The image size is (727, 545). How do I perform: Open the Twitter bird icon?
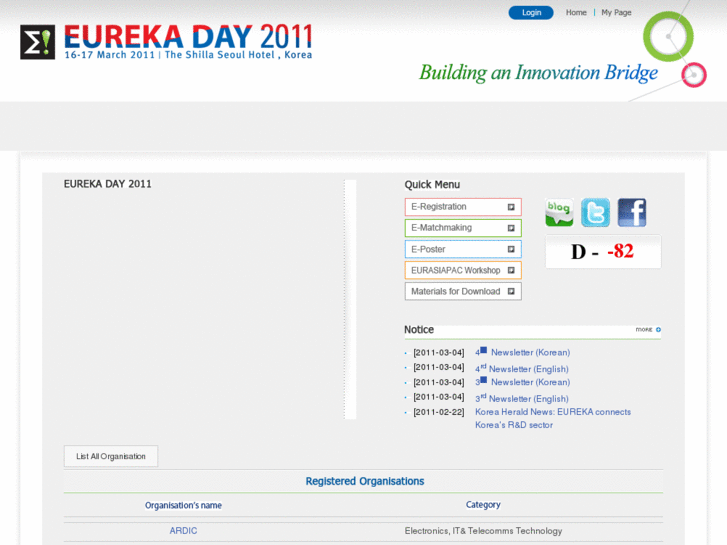pyautogui.click(x=595, y=213)
